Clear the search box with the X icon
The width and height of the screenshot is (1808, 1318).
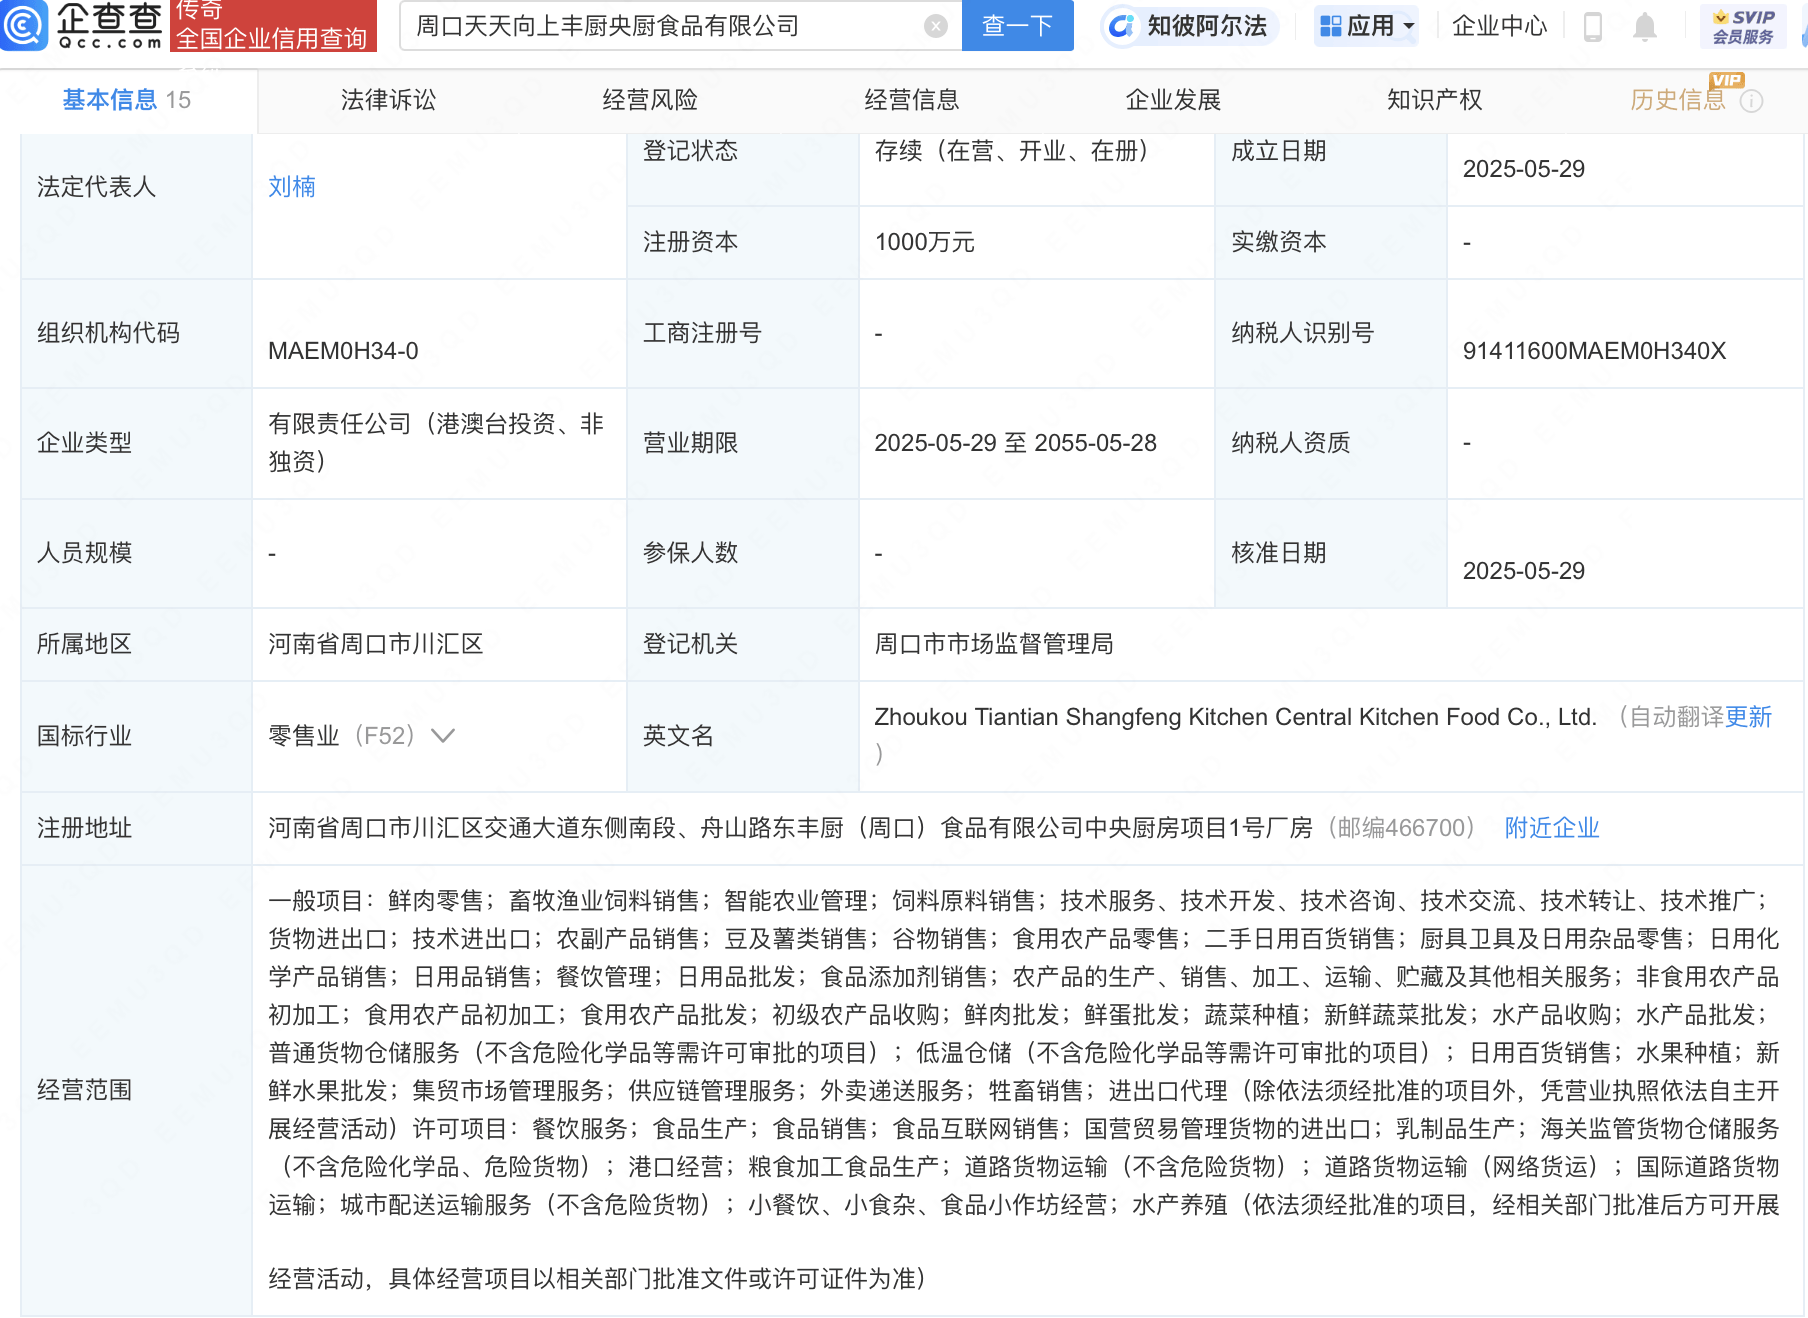[936, 26]
